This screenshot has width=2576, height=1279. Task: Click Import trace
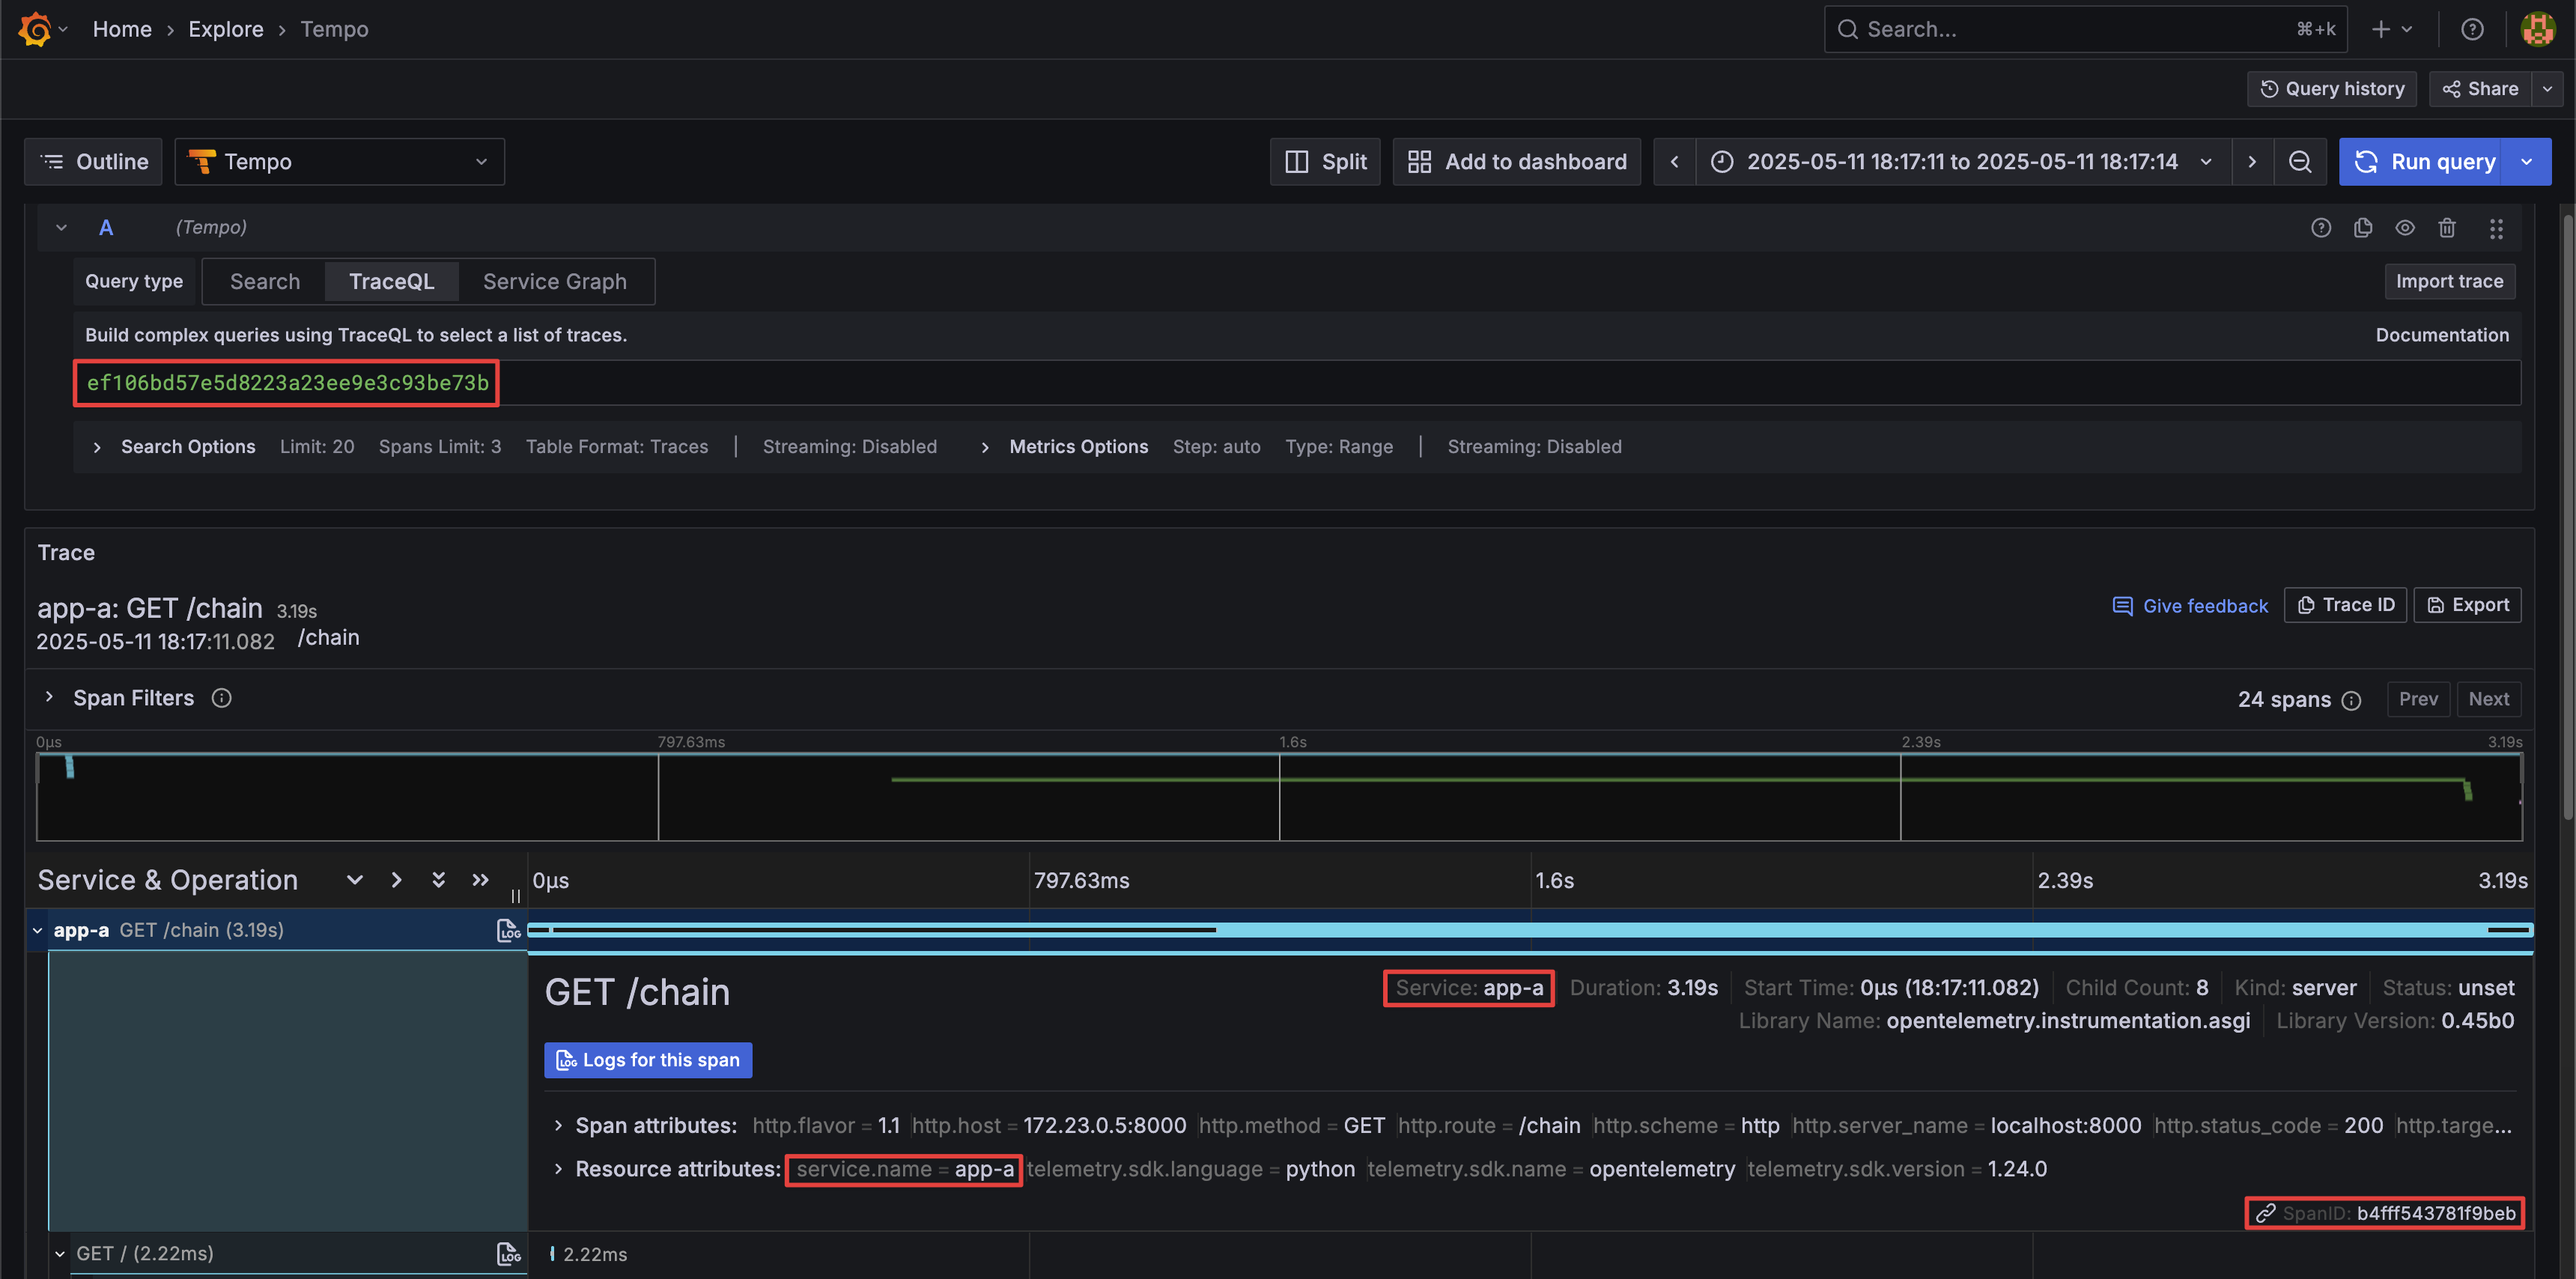click(2449, 282)
